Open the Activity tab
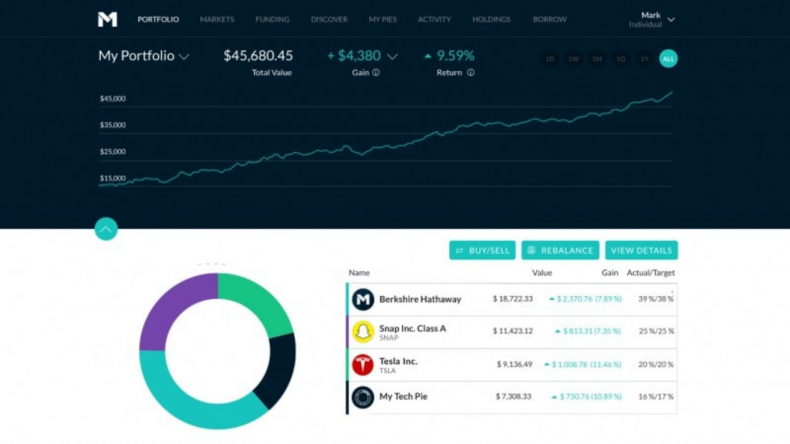Viewport: 790px width, 444px height. click(434, 19)
